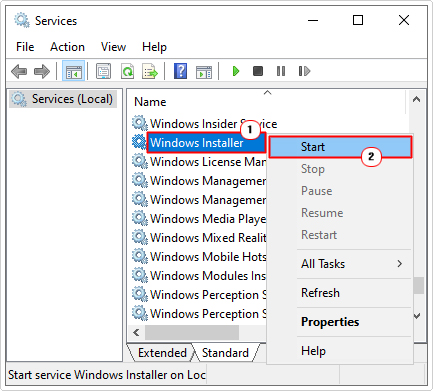Open the blue Help question mark icon
The image size is (433, 391).
(180, 71)
